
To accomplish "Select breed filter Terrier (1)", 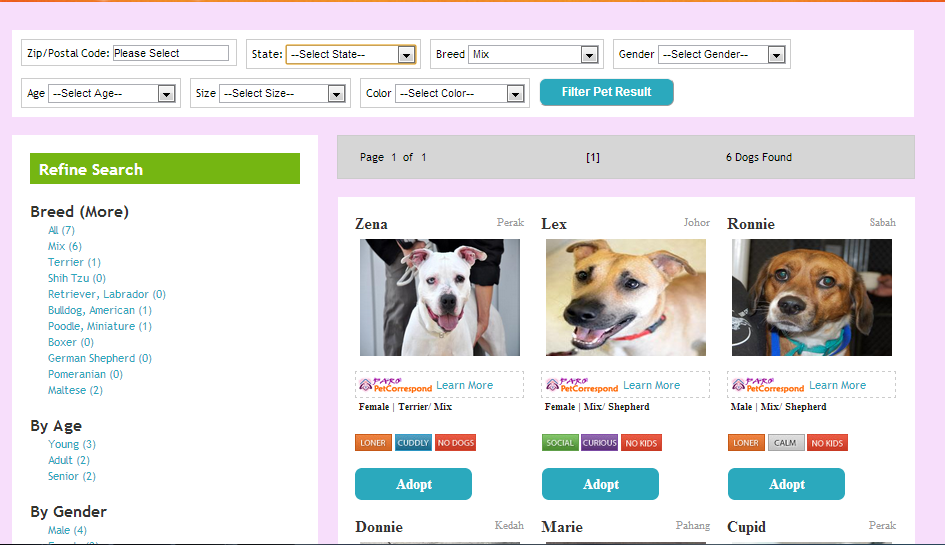I will 74,262.
